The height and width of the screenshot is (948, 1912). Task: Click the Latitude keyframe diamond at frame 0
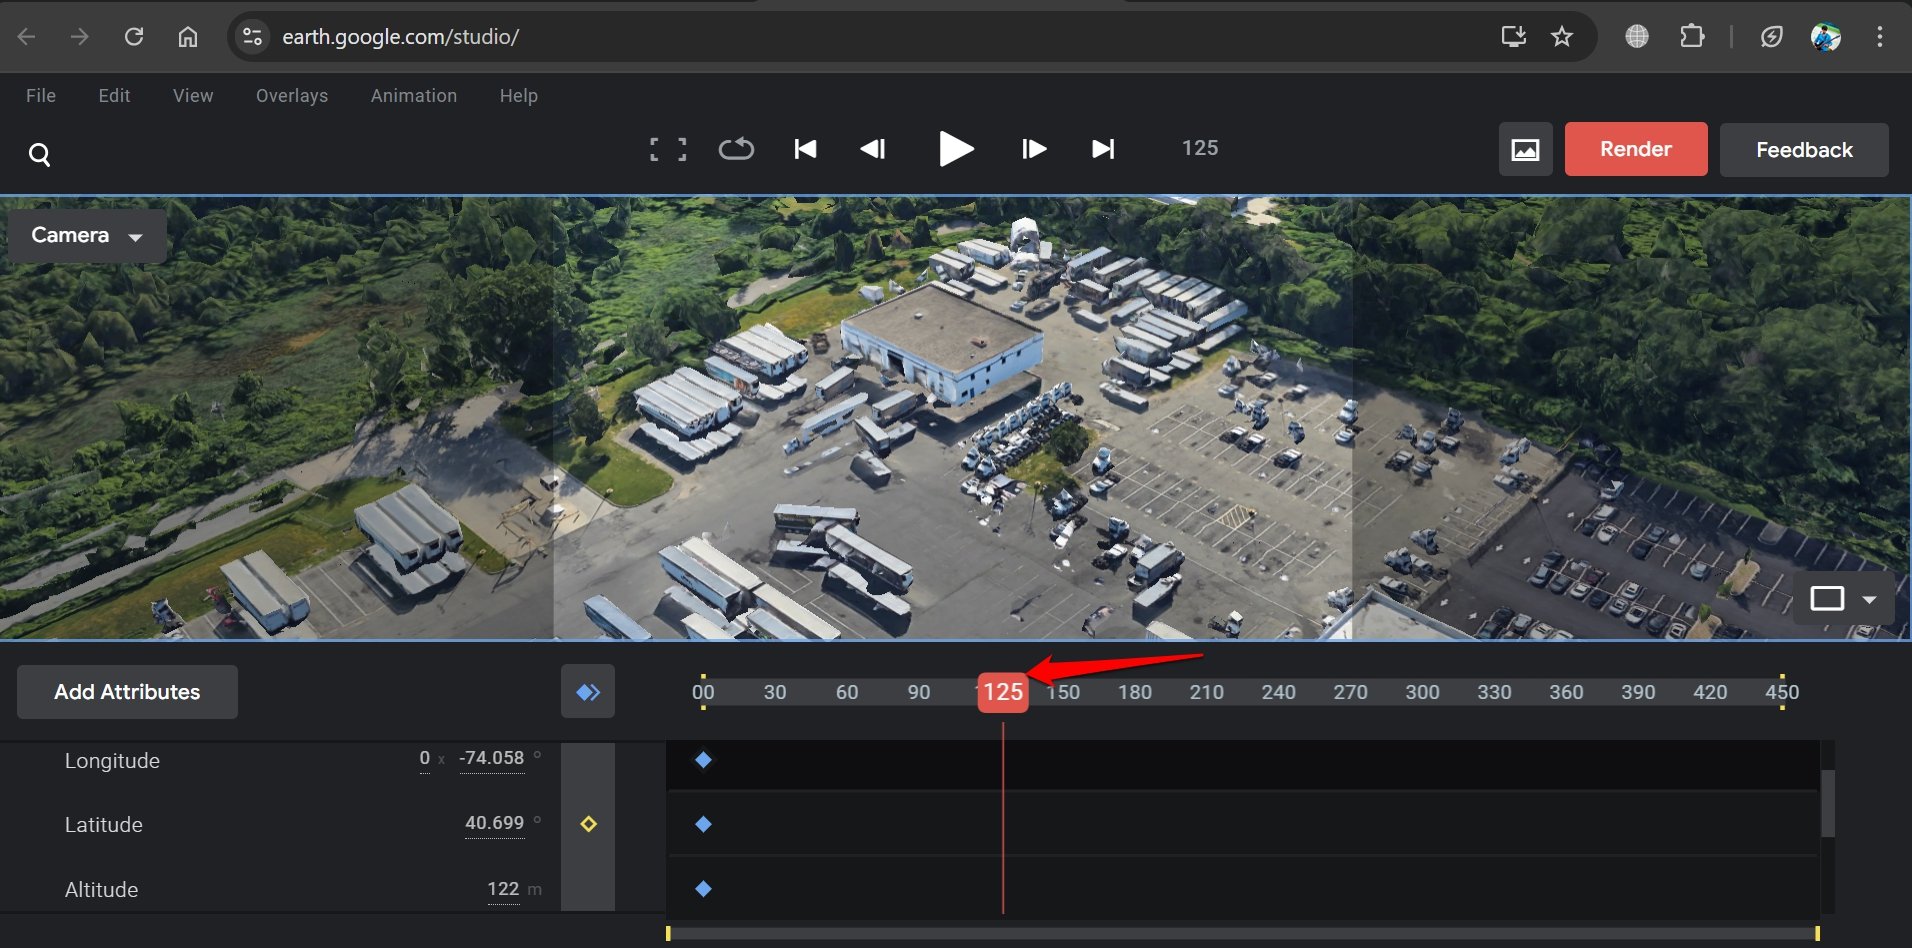tap(703, 824)
